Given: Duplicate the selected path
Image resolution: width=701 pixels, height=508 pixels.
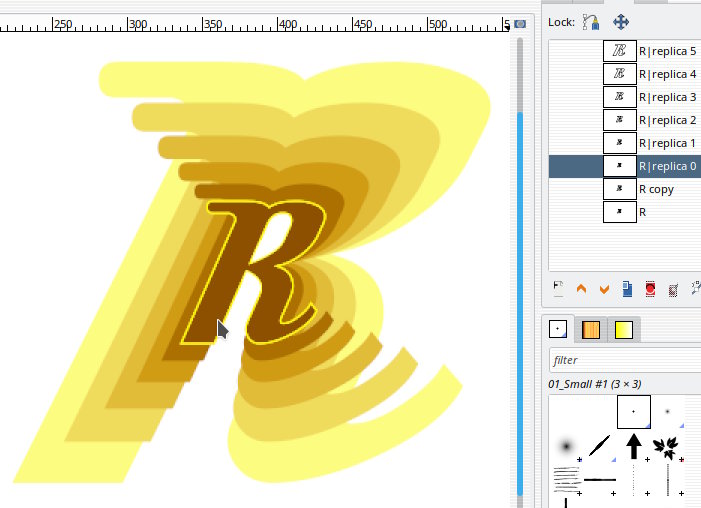Looking at the screenshot, I should [x=627, y=289].
